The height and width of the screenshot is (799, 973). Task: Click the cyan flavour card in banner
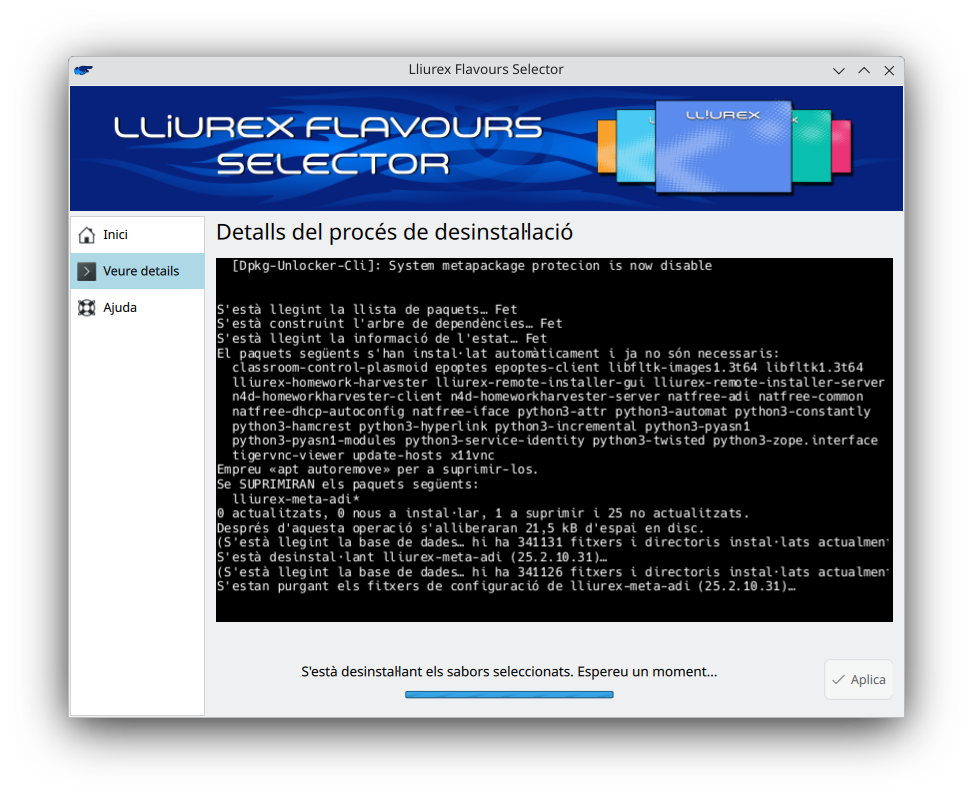634,147
